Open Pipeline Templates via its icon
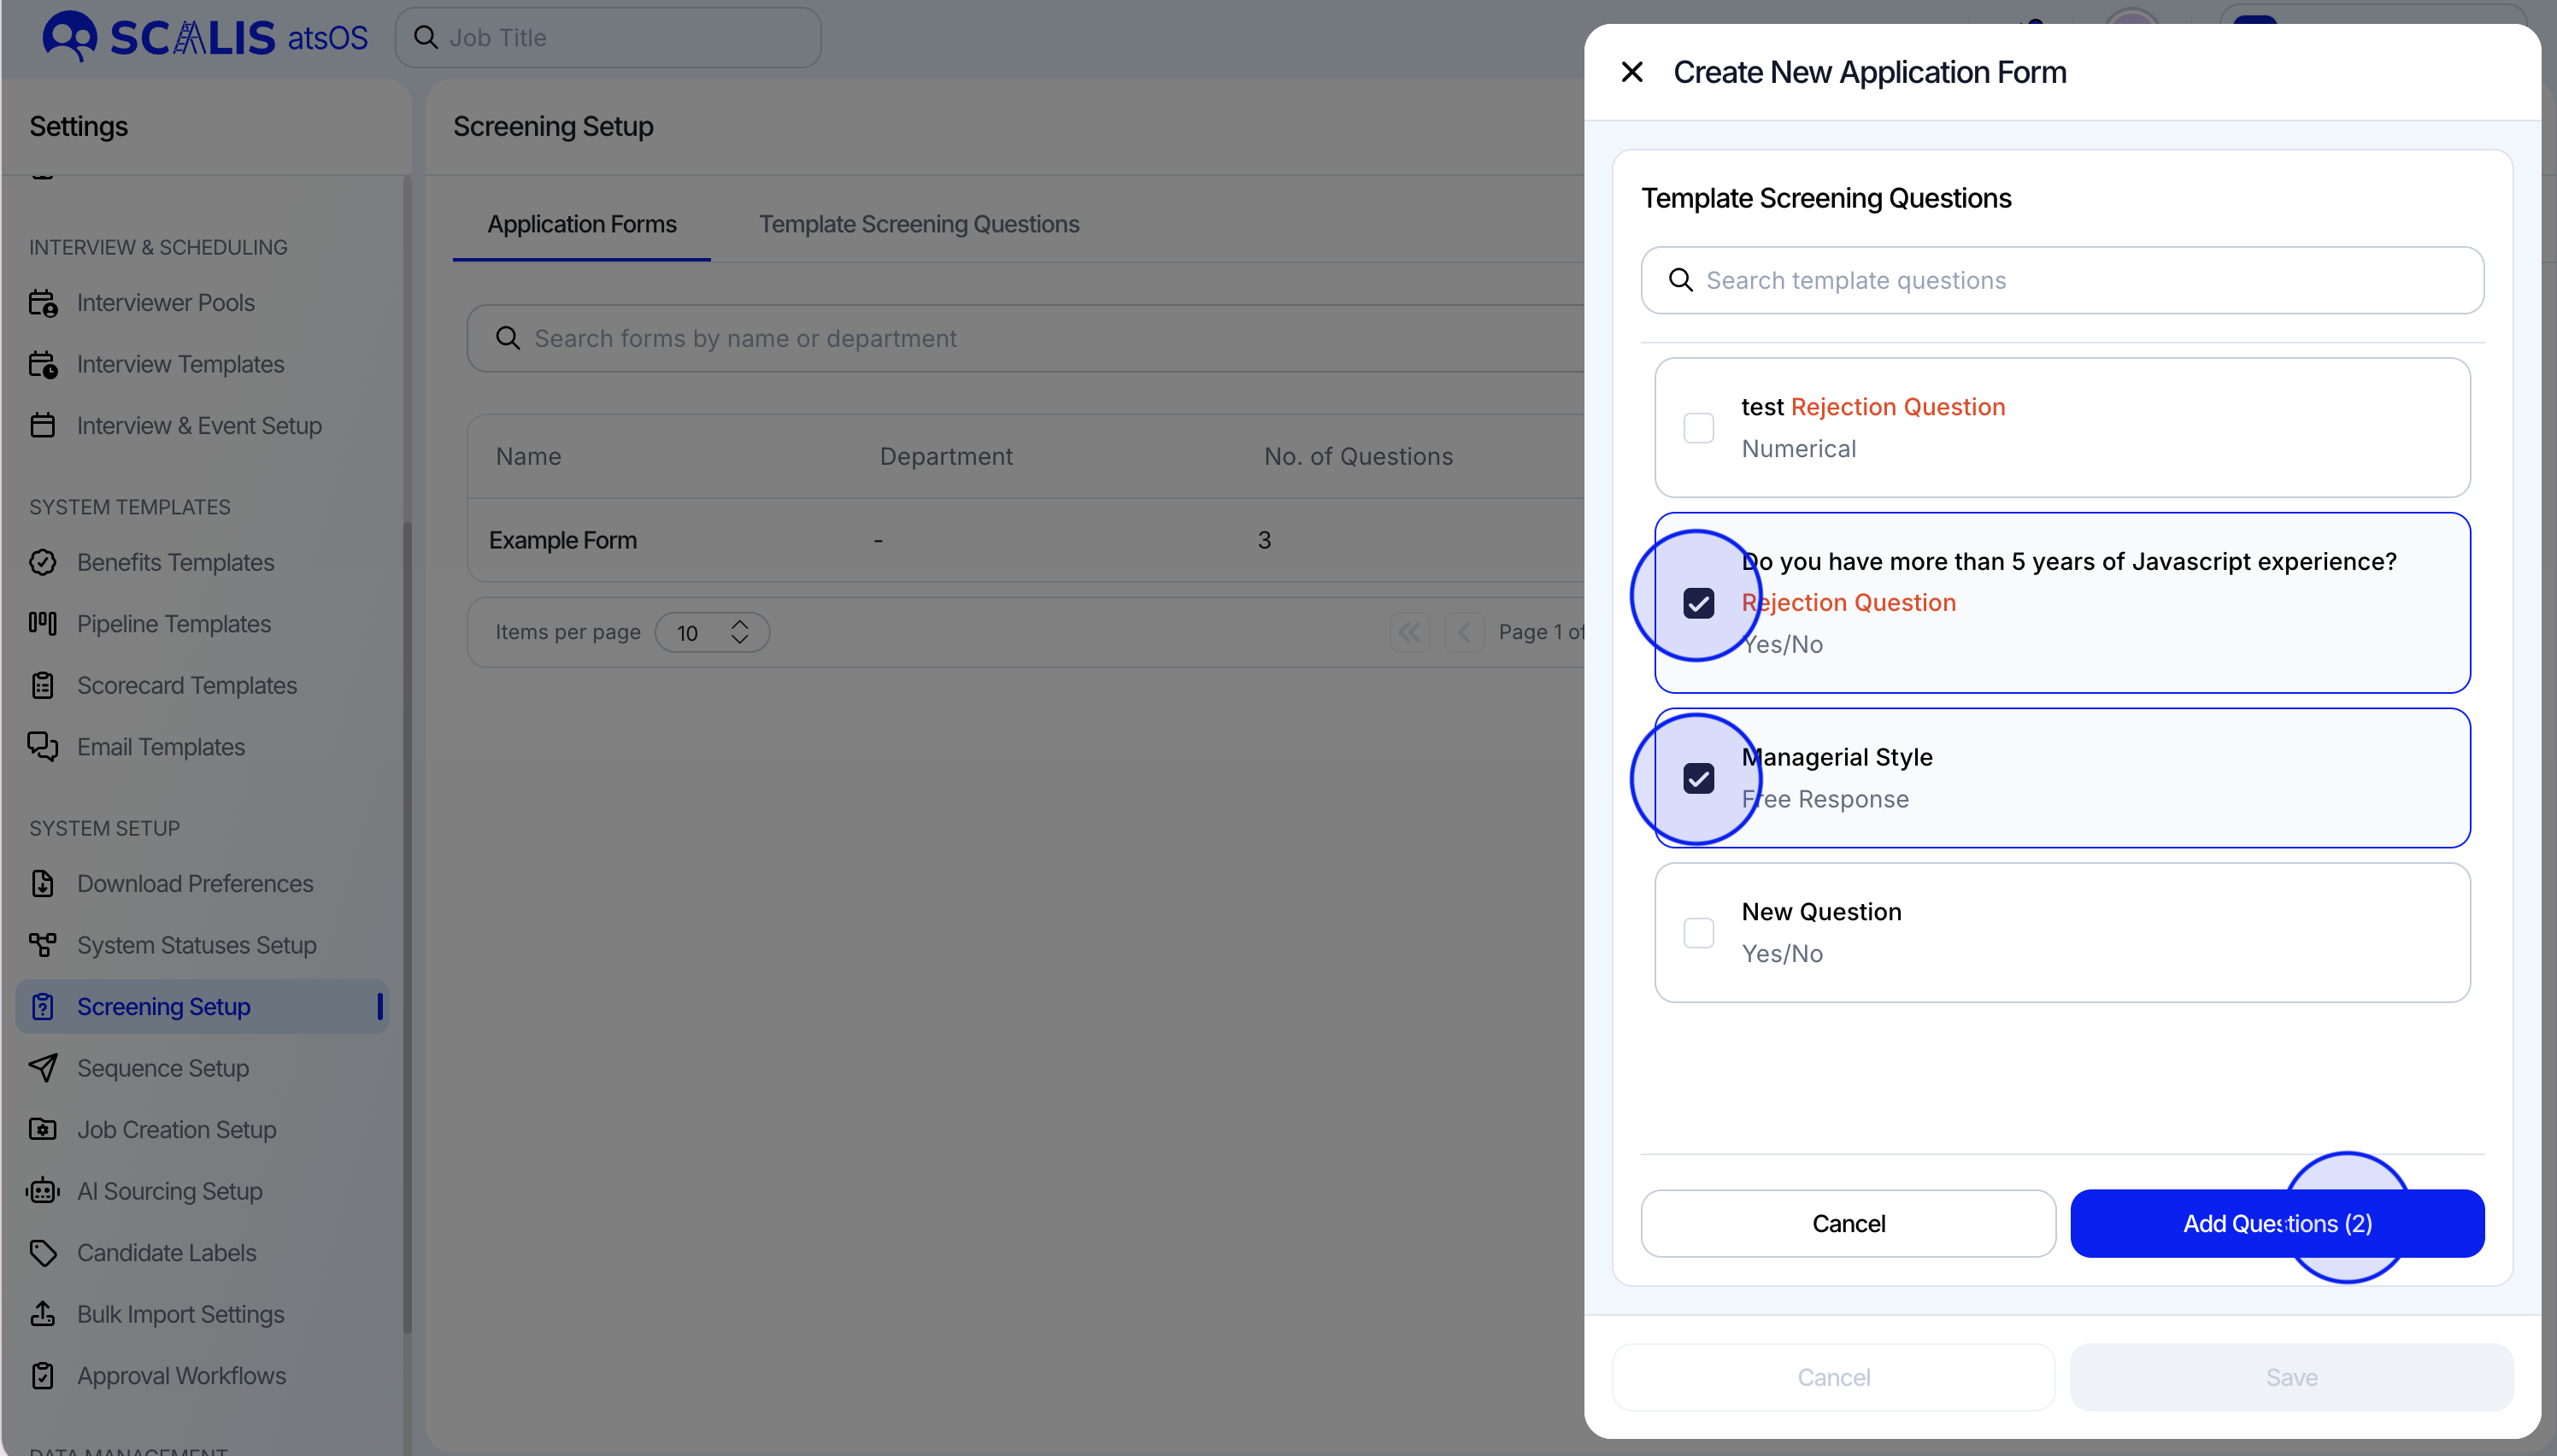Viewport: 2557px width, 1456px height. [42, 624]
